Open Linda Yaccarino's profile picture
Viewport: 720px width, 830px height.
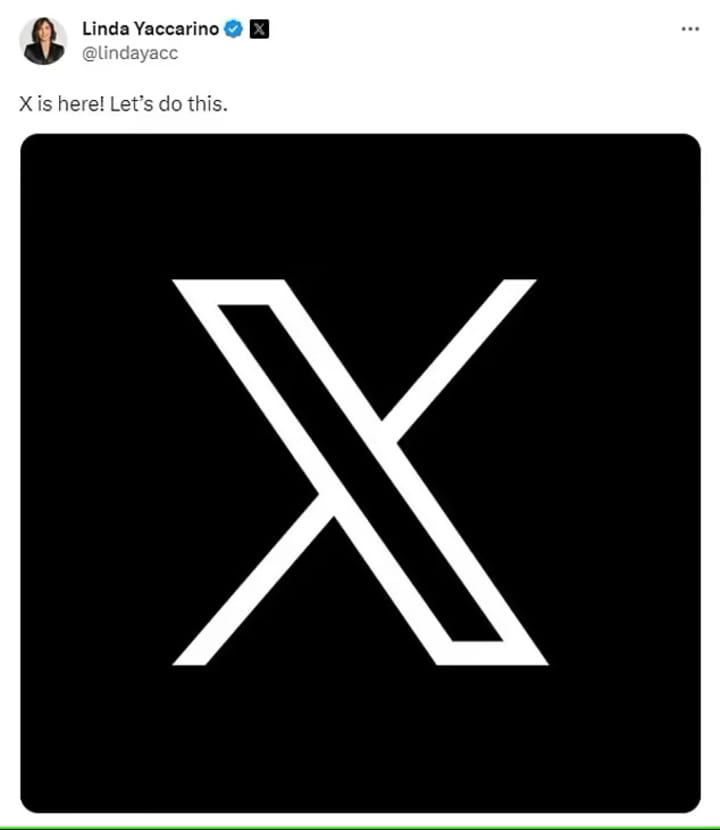coord(43,41)
